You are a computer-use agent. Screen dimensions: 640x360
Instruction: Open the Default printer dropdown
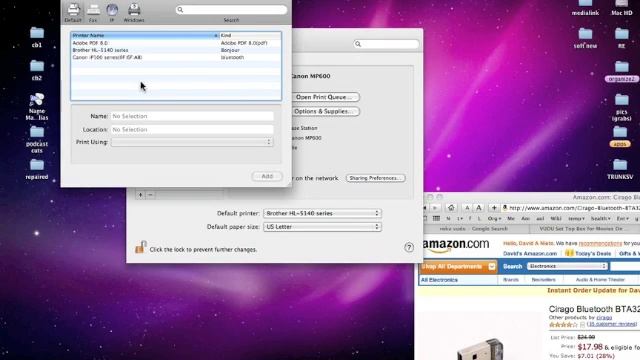(x=322, y=213)
